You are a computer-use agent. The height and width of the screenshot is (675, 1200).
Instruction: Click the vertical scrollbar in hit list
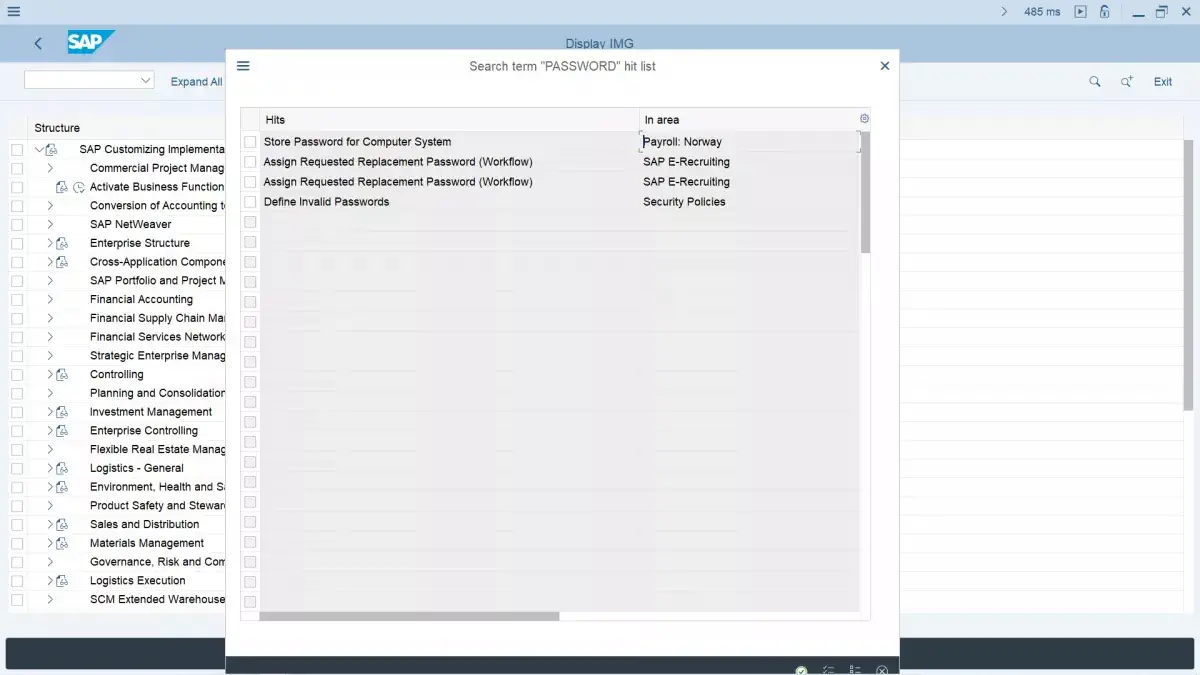click(865, 192)
